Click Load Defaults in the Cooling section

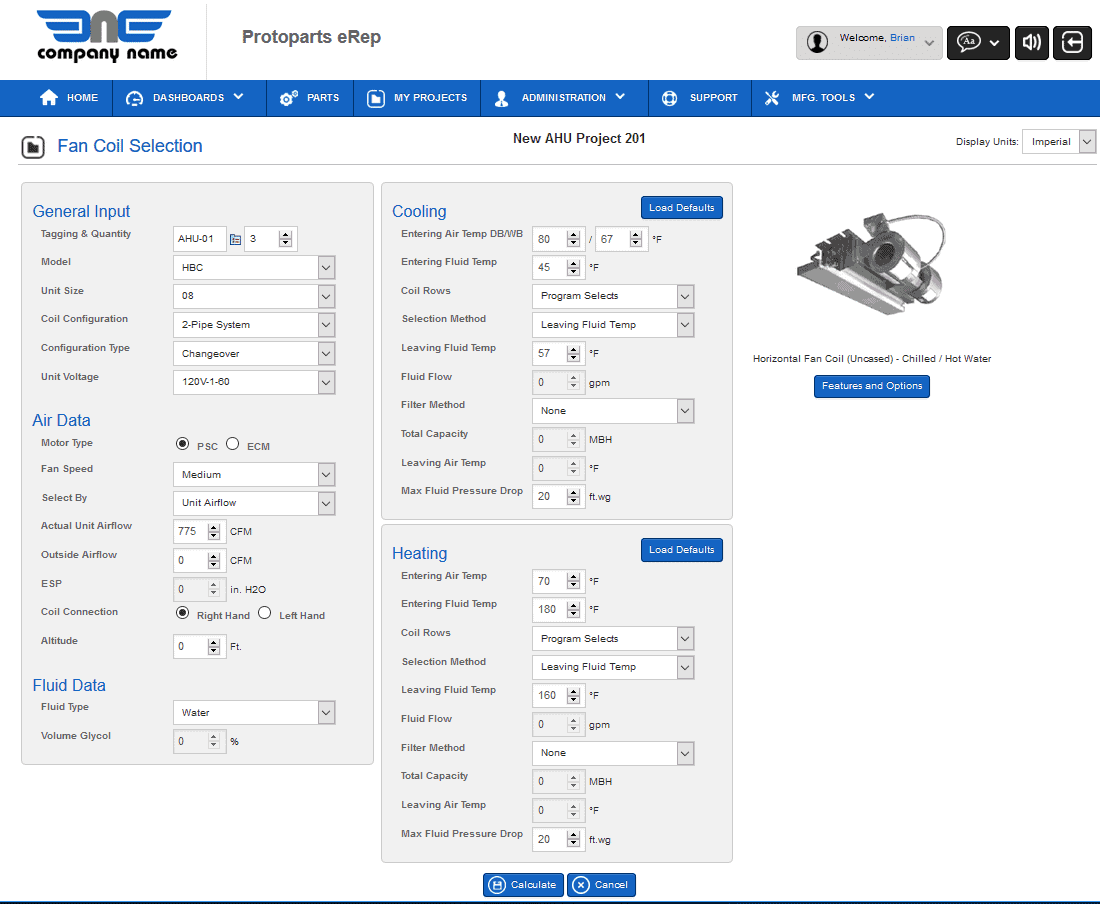tap(681, 208)
